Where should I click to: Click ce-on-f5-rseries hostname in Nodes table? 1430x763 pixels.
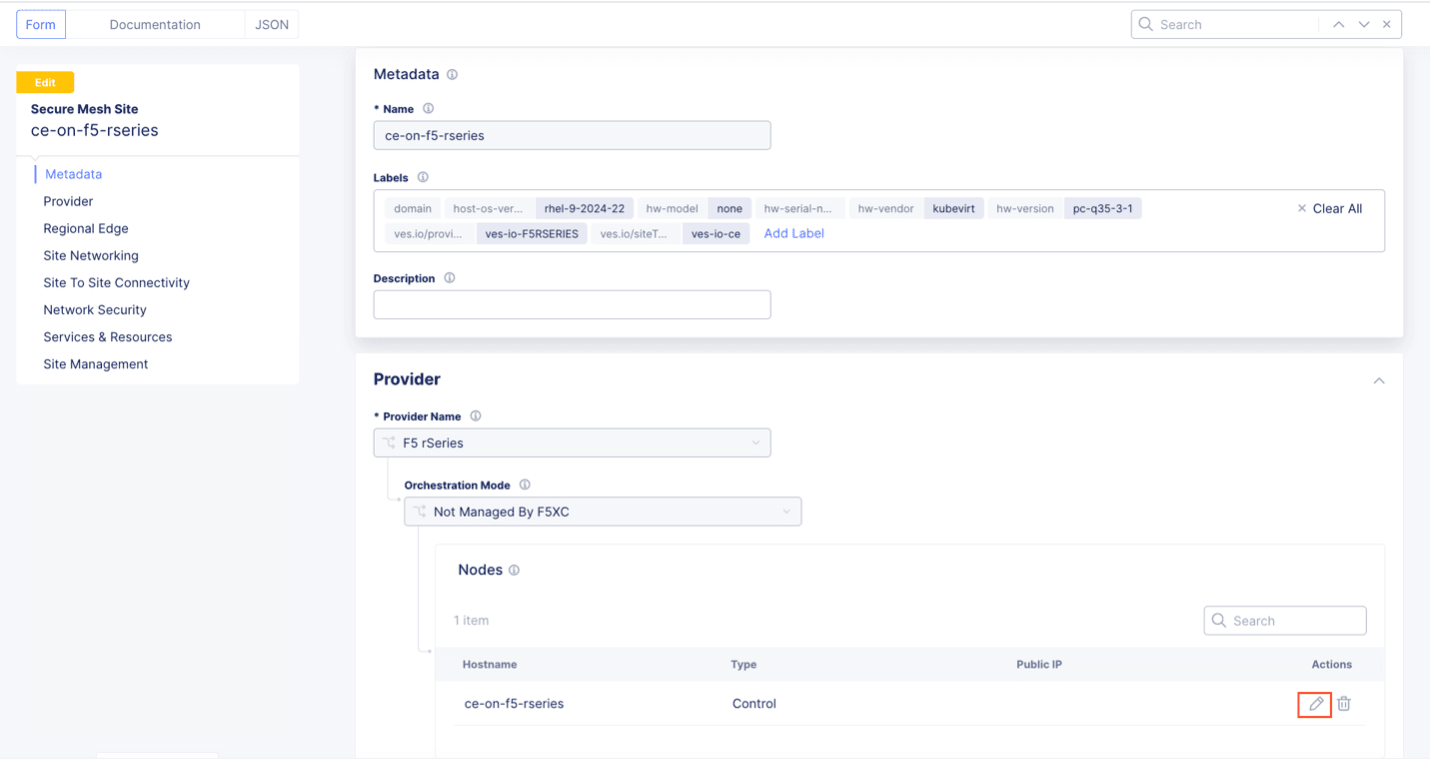coord(514,704)
